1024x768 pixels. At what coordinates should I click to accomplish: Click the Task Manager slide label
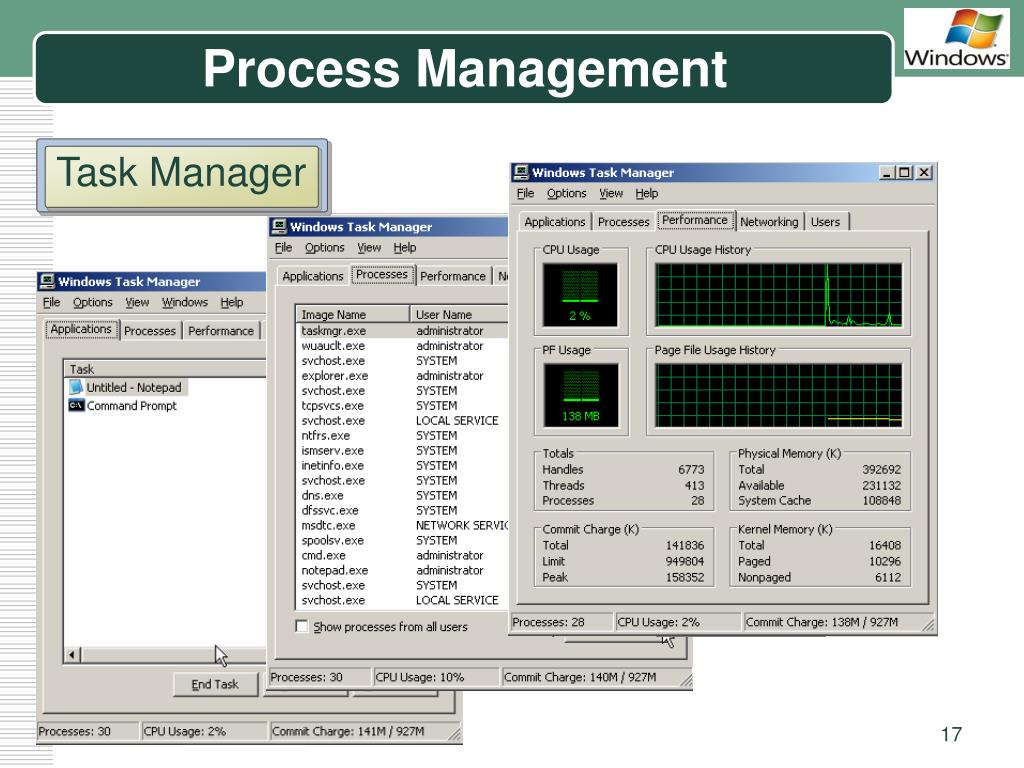182,176
